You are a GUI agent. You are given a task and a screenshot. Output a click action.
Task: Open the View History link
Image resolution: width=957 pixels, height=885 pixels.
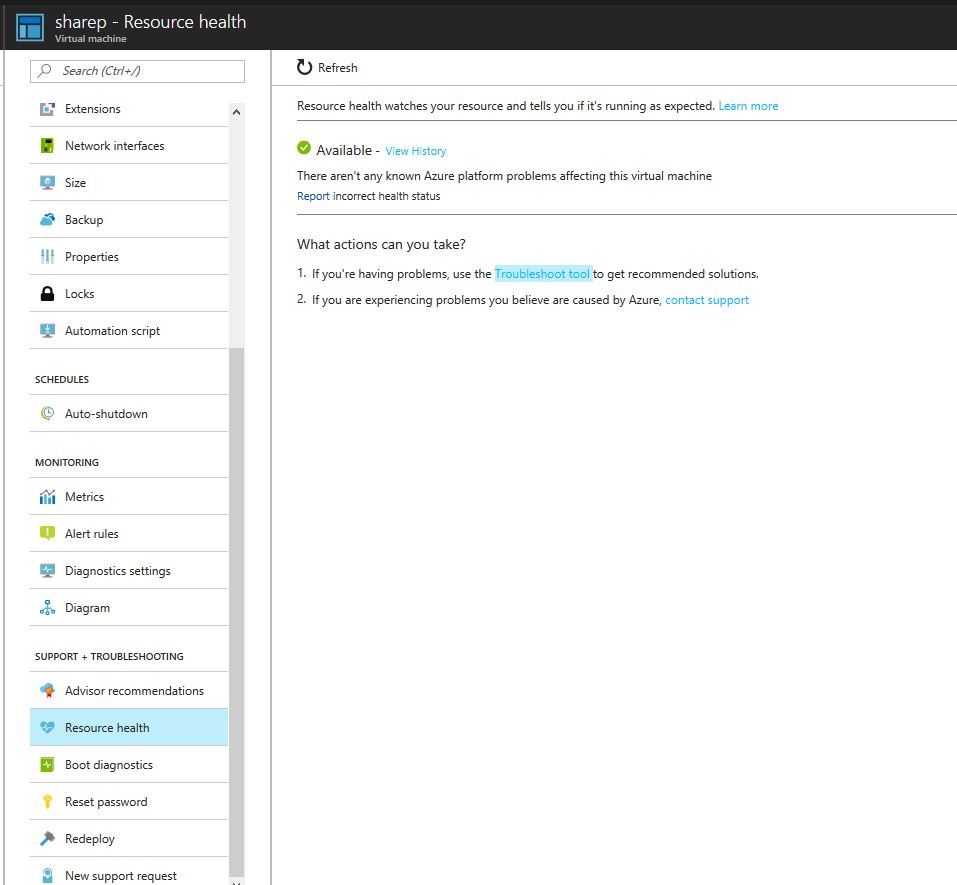416,151
